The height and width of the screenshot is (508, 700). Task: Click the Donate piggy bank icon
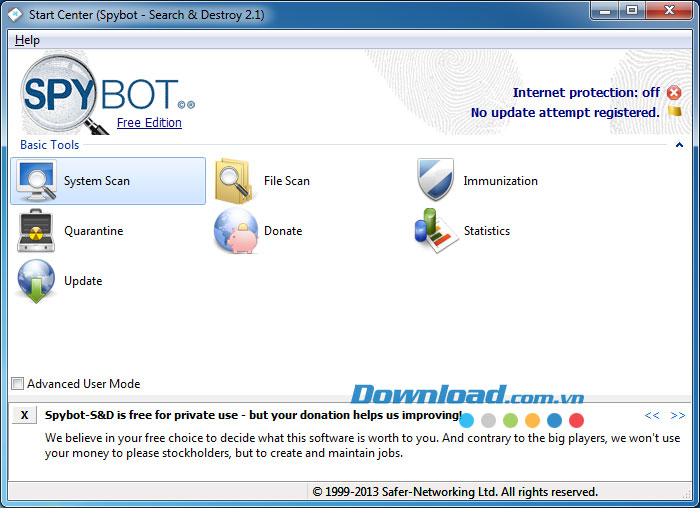point(236,231)
